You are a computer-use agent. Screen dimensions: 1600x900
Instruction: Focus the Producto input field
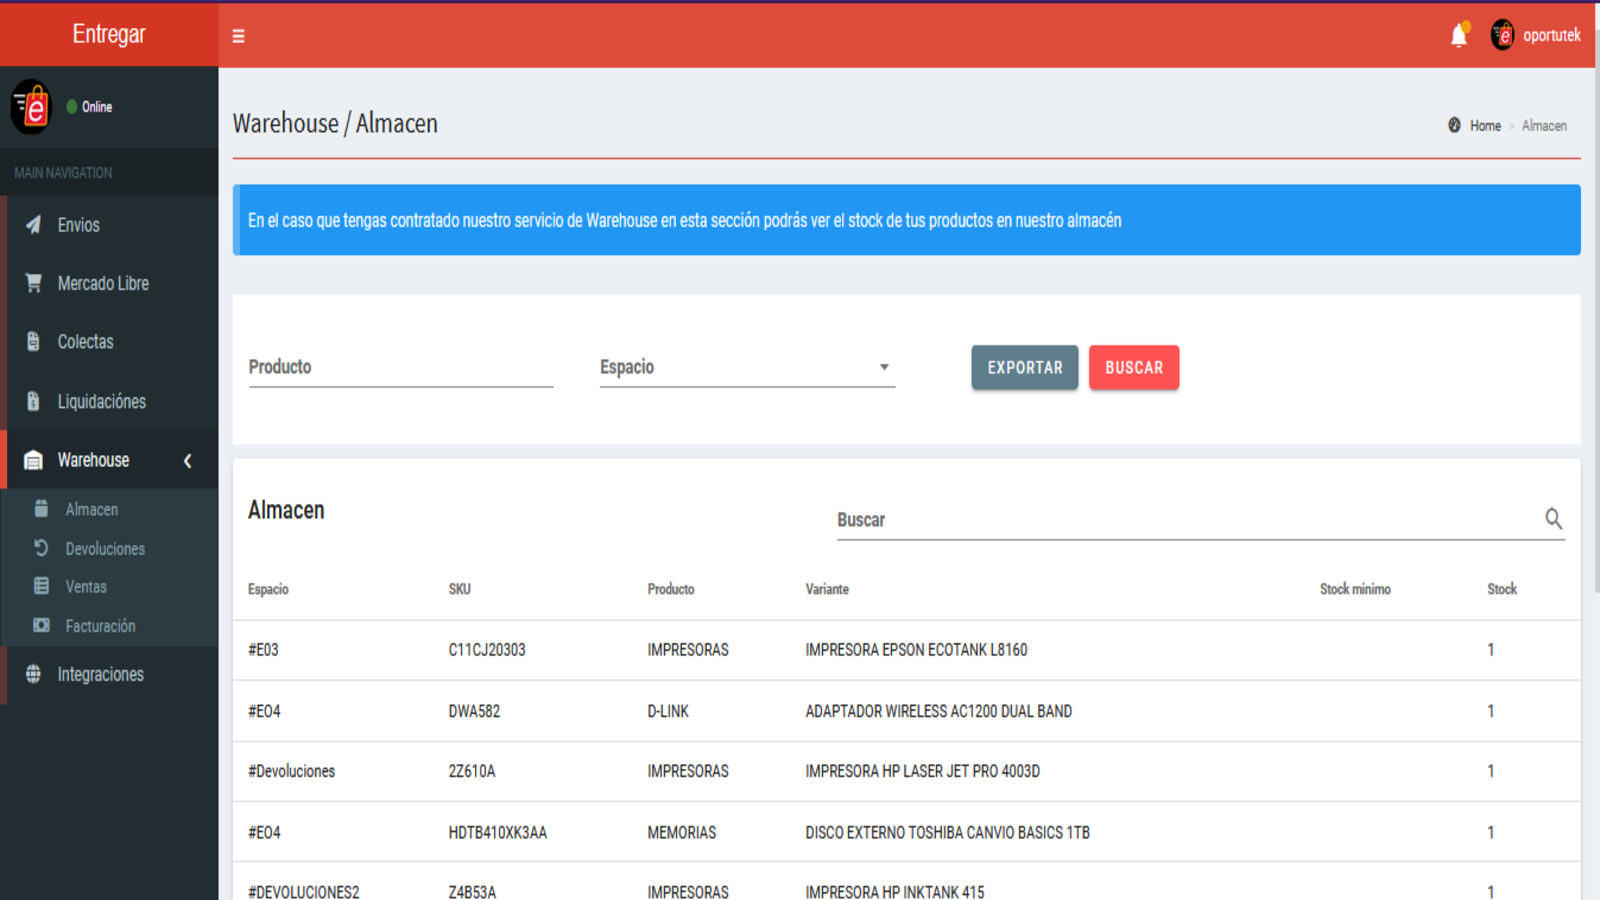(x=400, y=367)
